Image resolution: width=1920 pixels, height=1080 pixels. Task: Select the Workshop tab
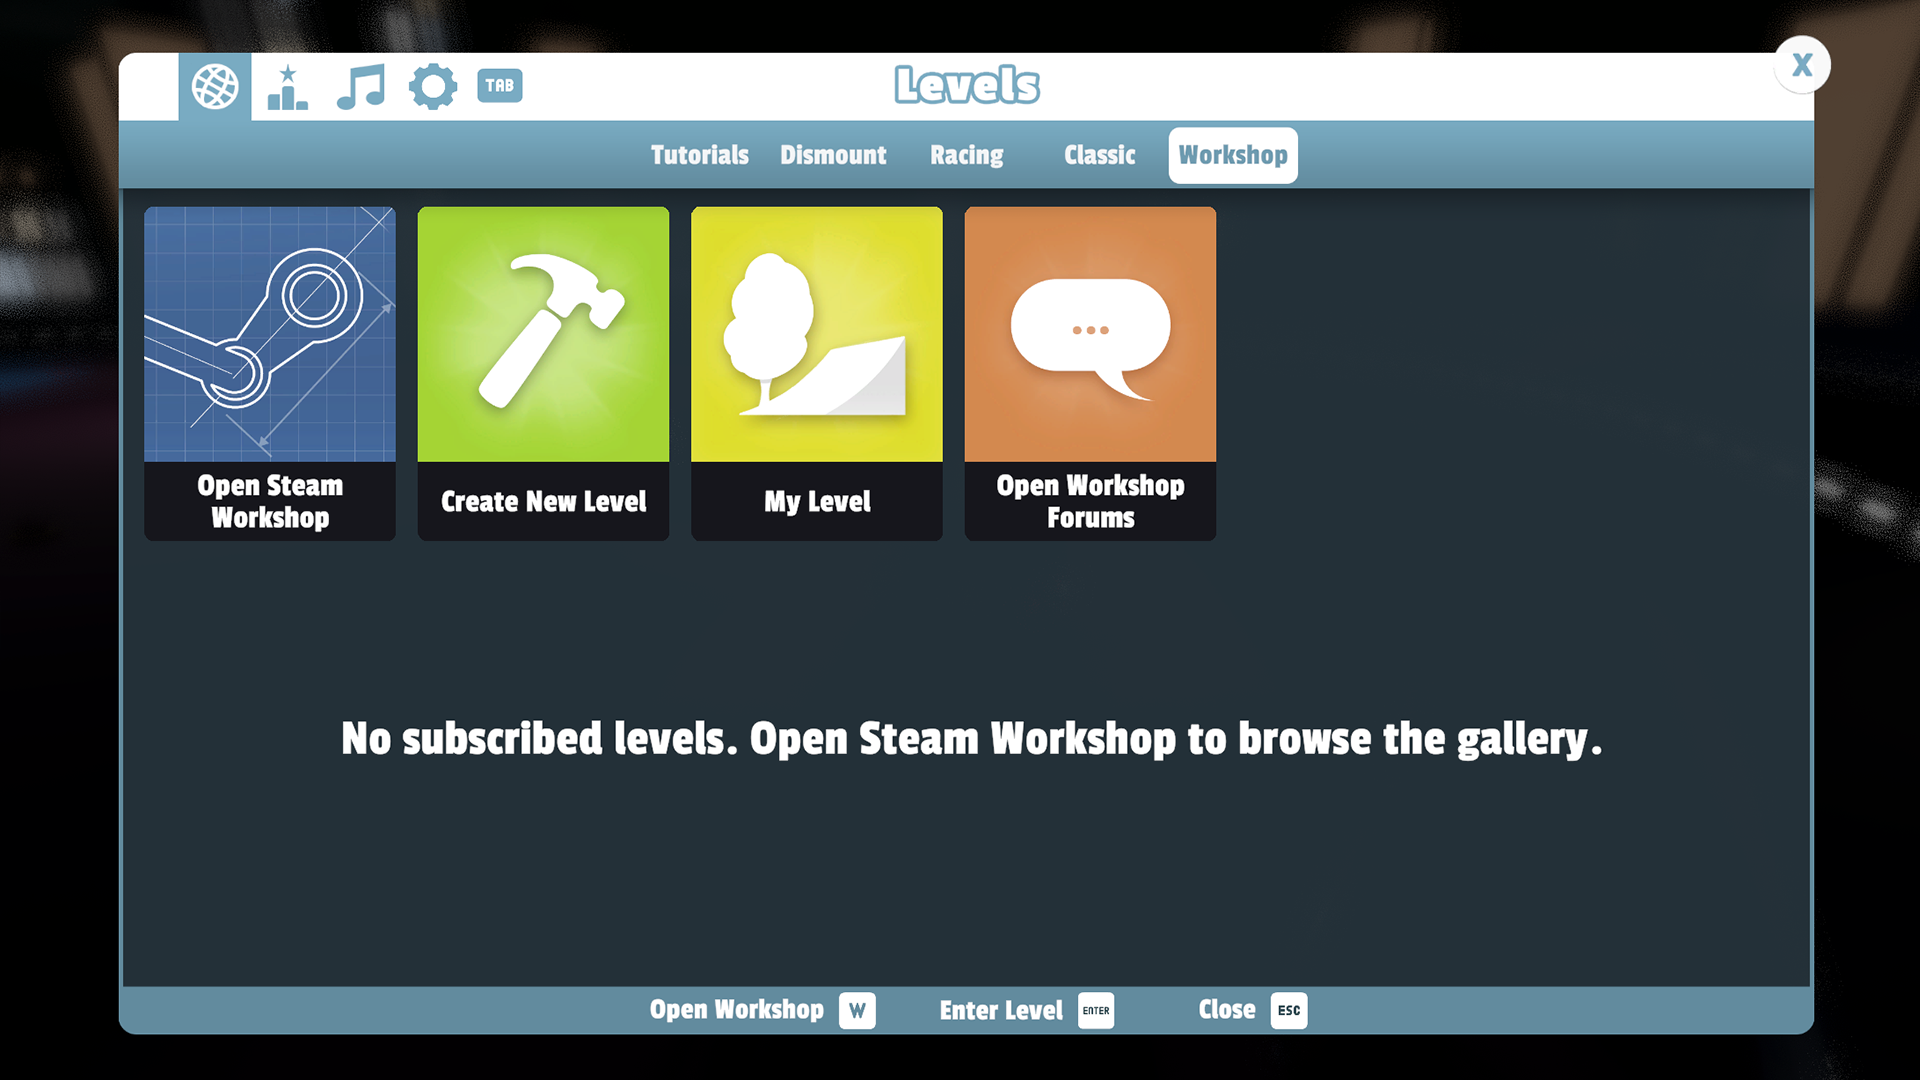[1232, 155]
